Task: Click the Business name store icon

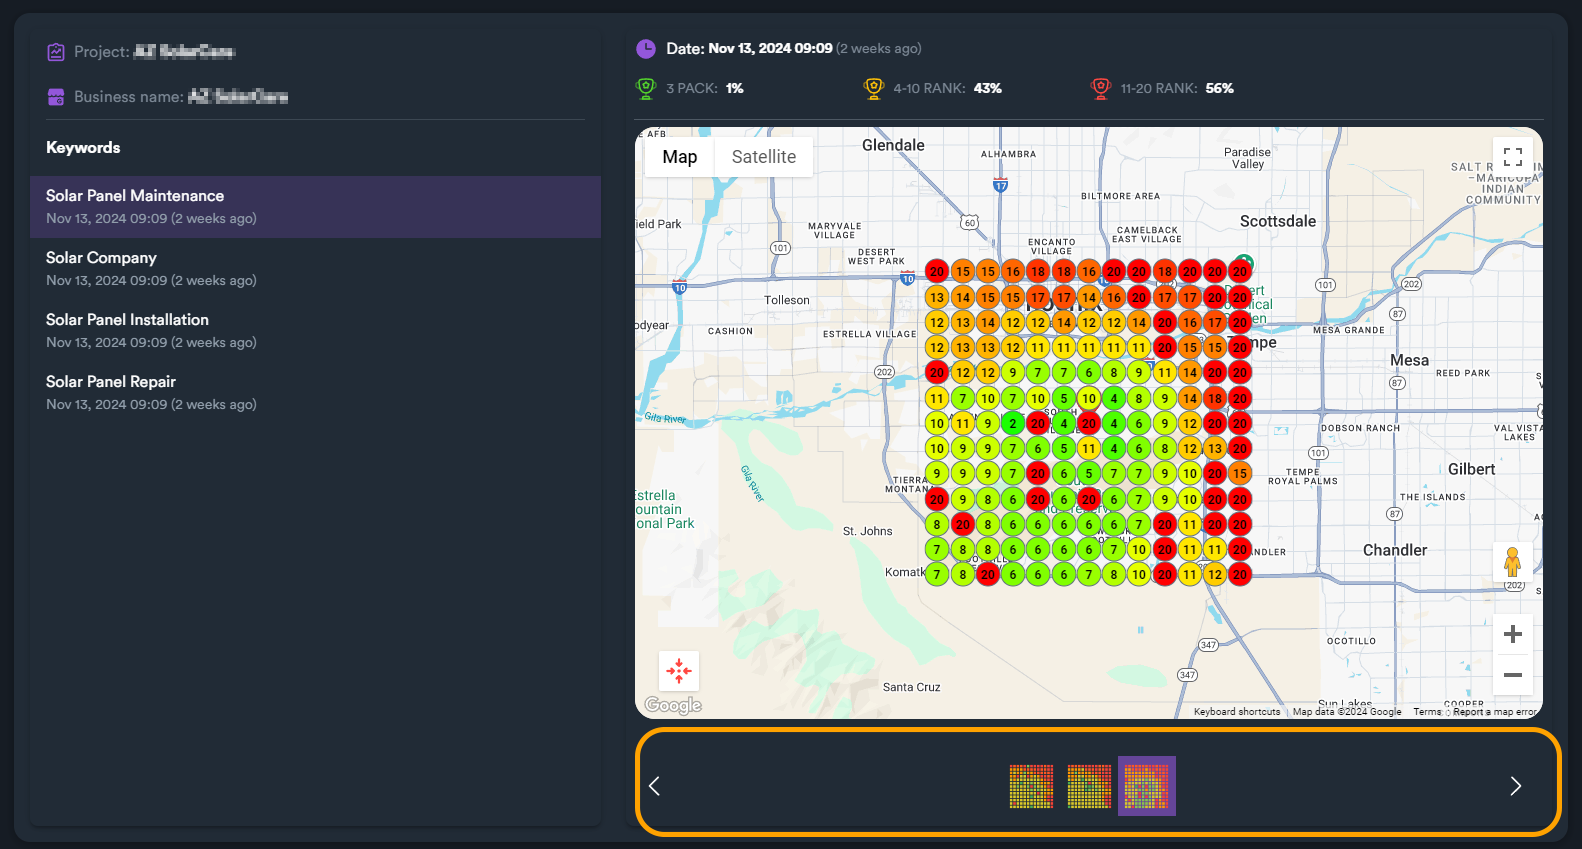Action: (56, 97)
